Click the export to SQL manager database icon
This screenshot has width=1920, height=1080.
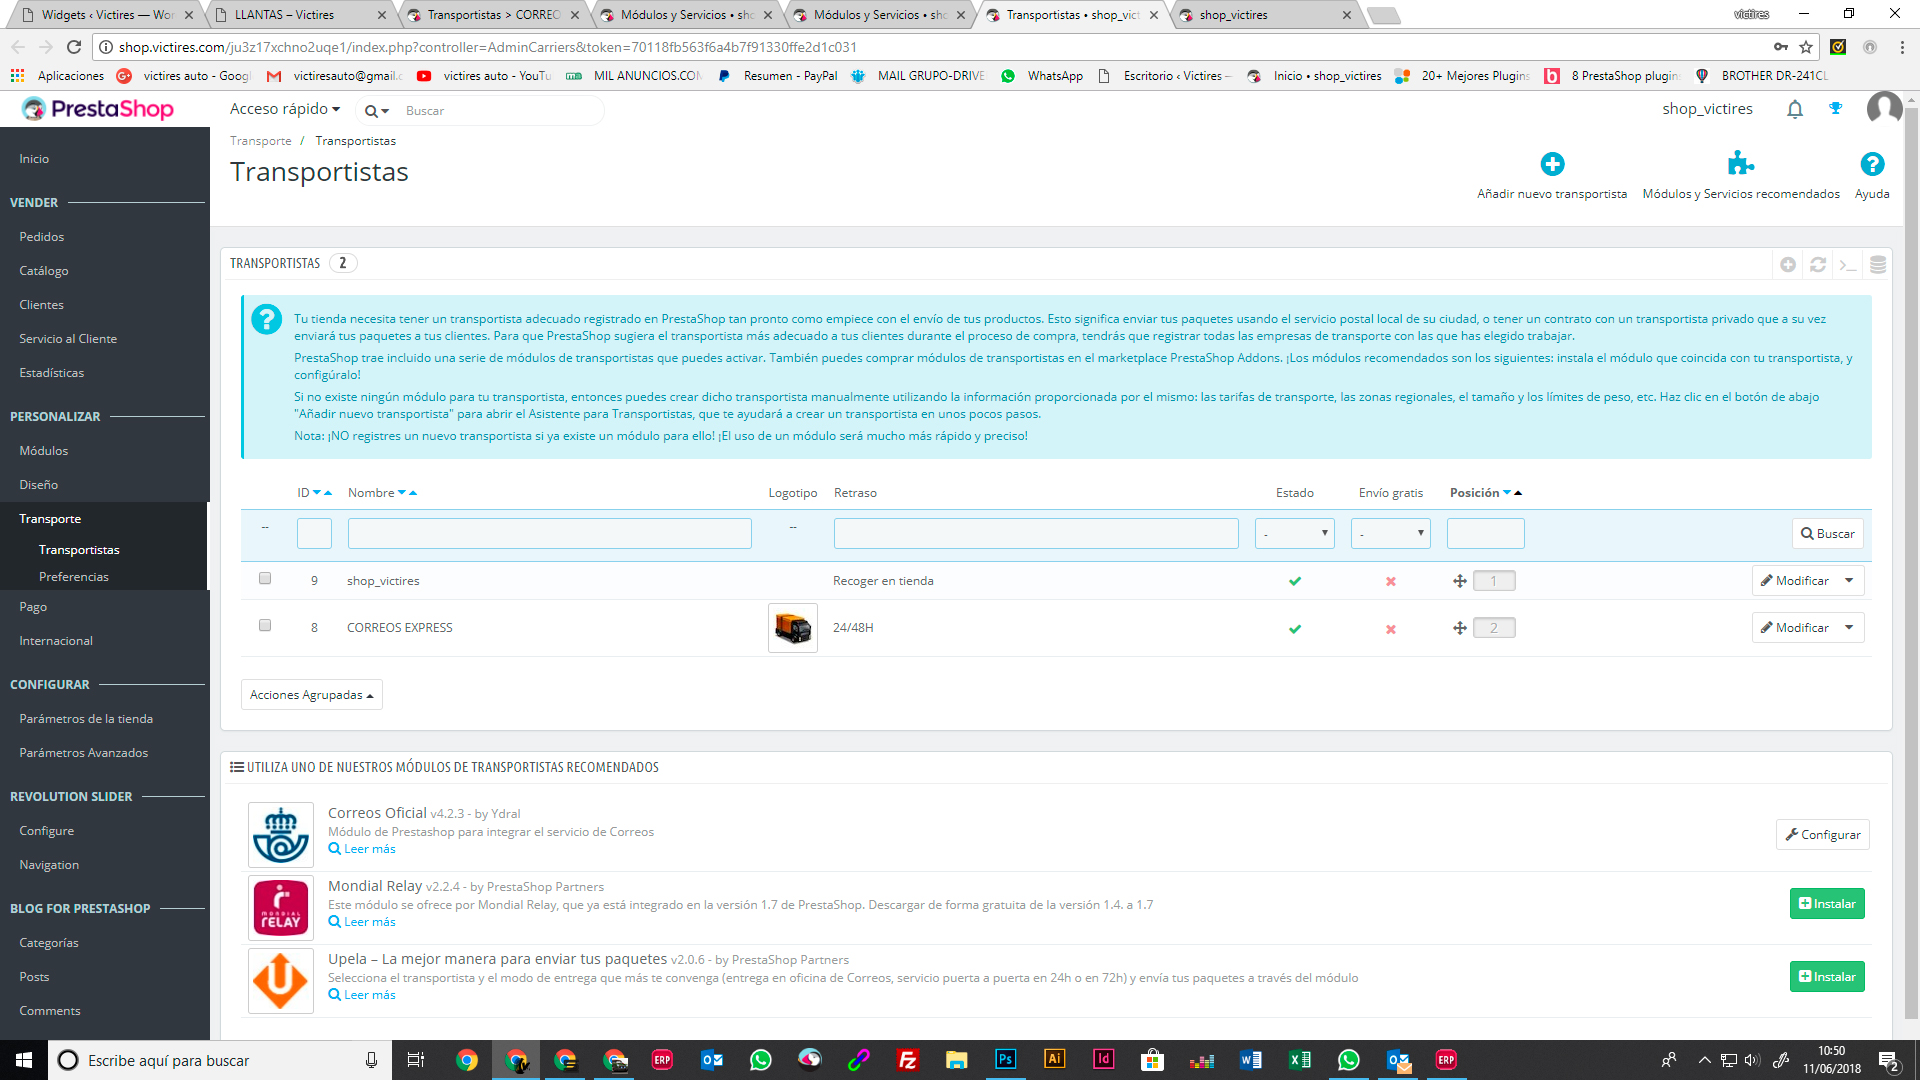tap(1878, 264)
